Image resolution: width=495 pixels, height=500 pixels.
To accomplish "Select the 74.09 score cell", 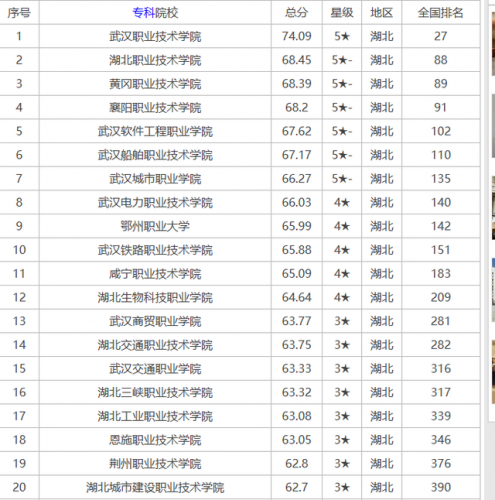I will click(x=297, y=36).
